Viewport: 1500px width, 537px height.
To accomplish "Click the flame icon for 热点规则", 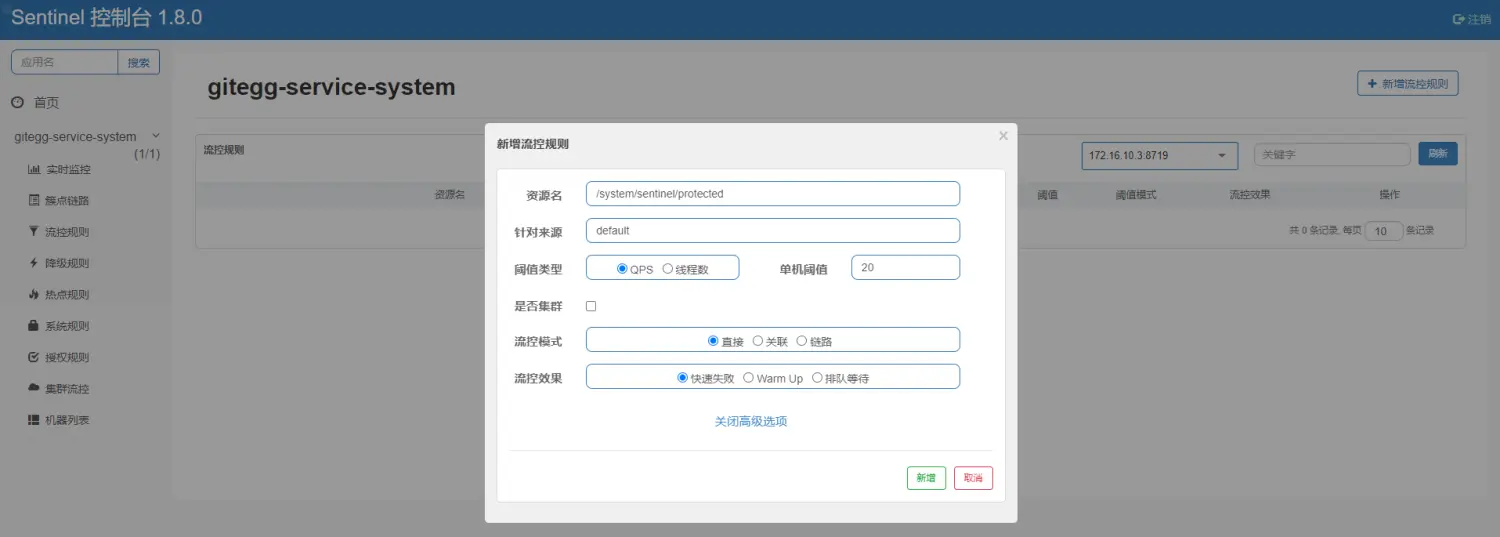I will pyautogui.click(x=34, y=295).
